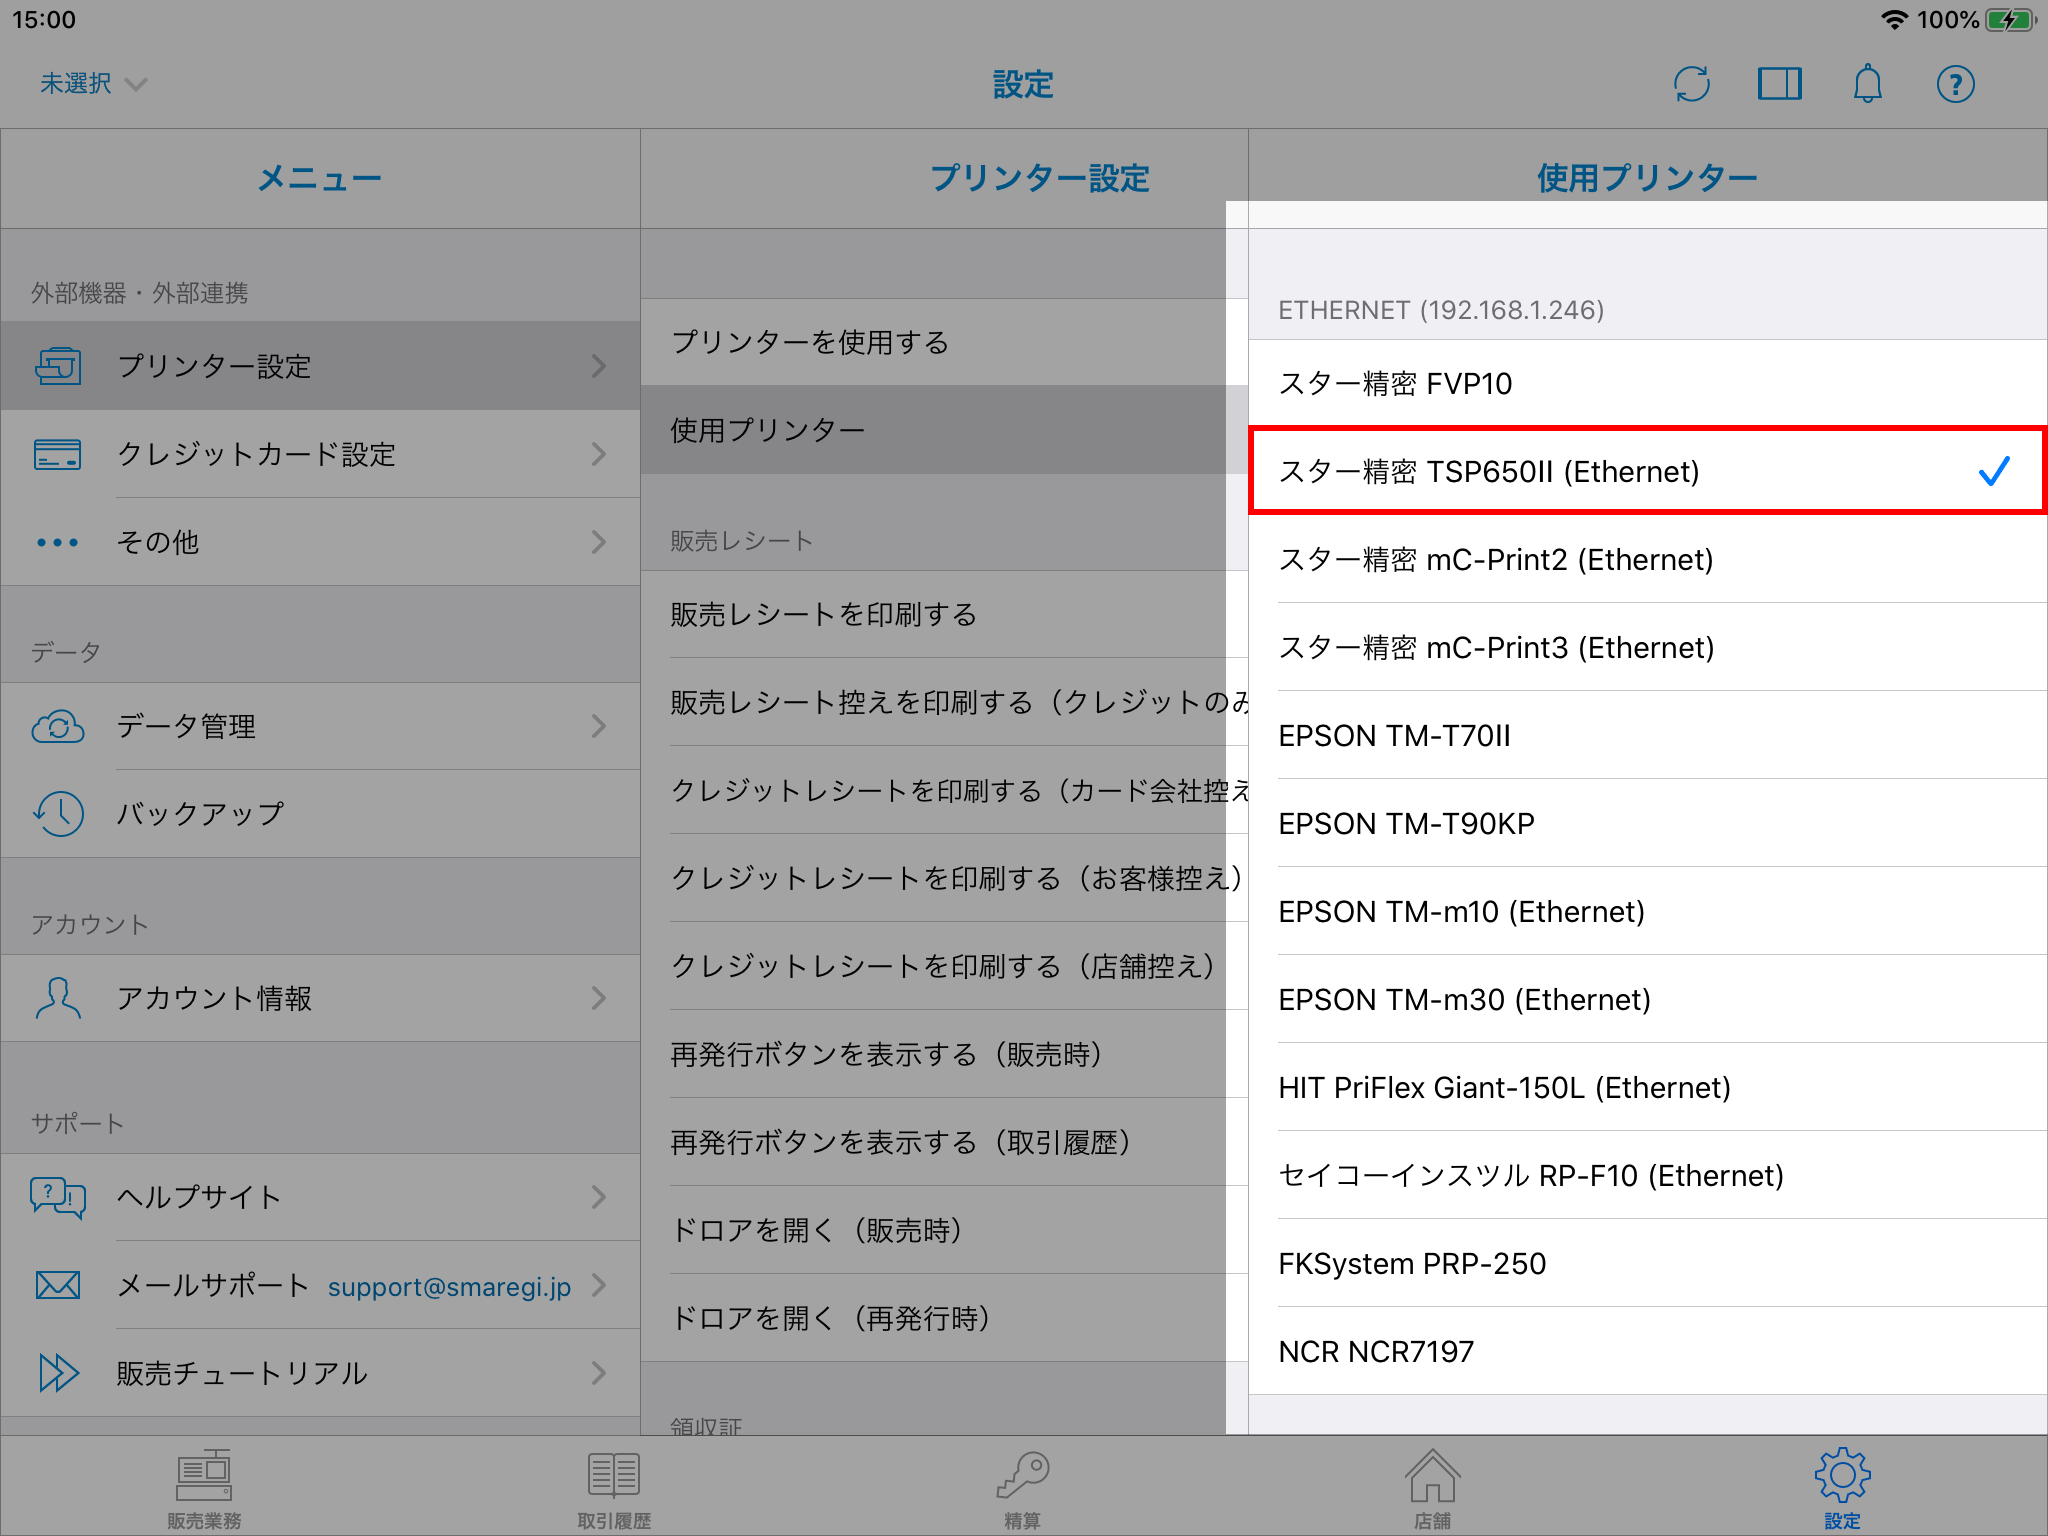2048x1536 pixels.
Task: Select NCR NCR7197 printer
Action: coord(1648,1352)
